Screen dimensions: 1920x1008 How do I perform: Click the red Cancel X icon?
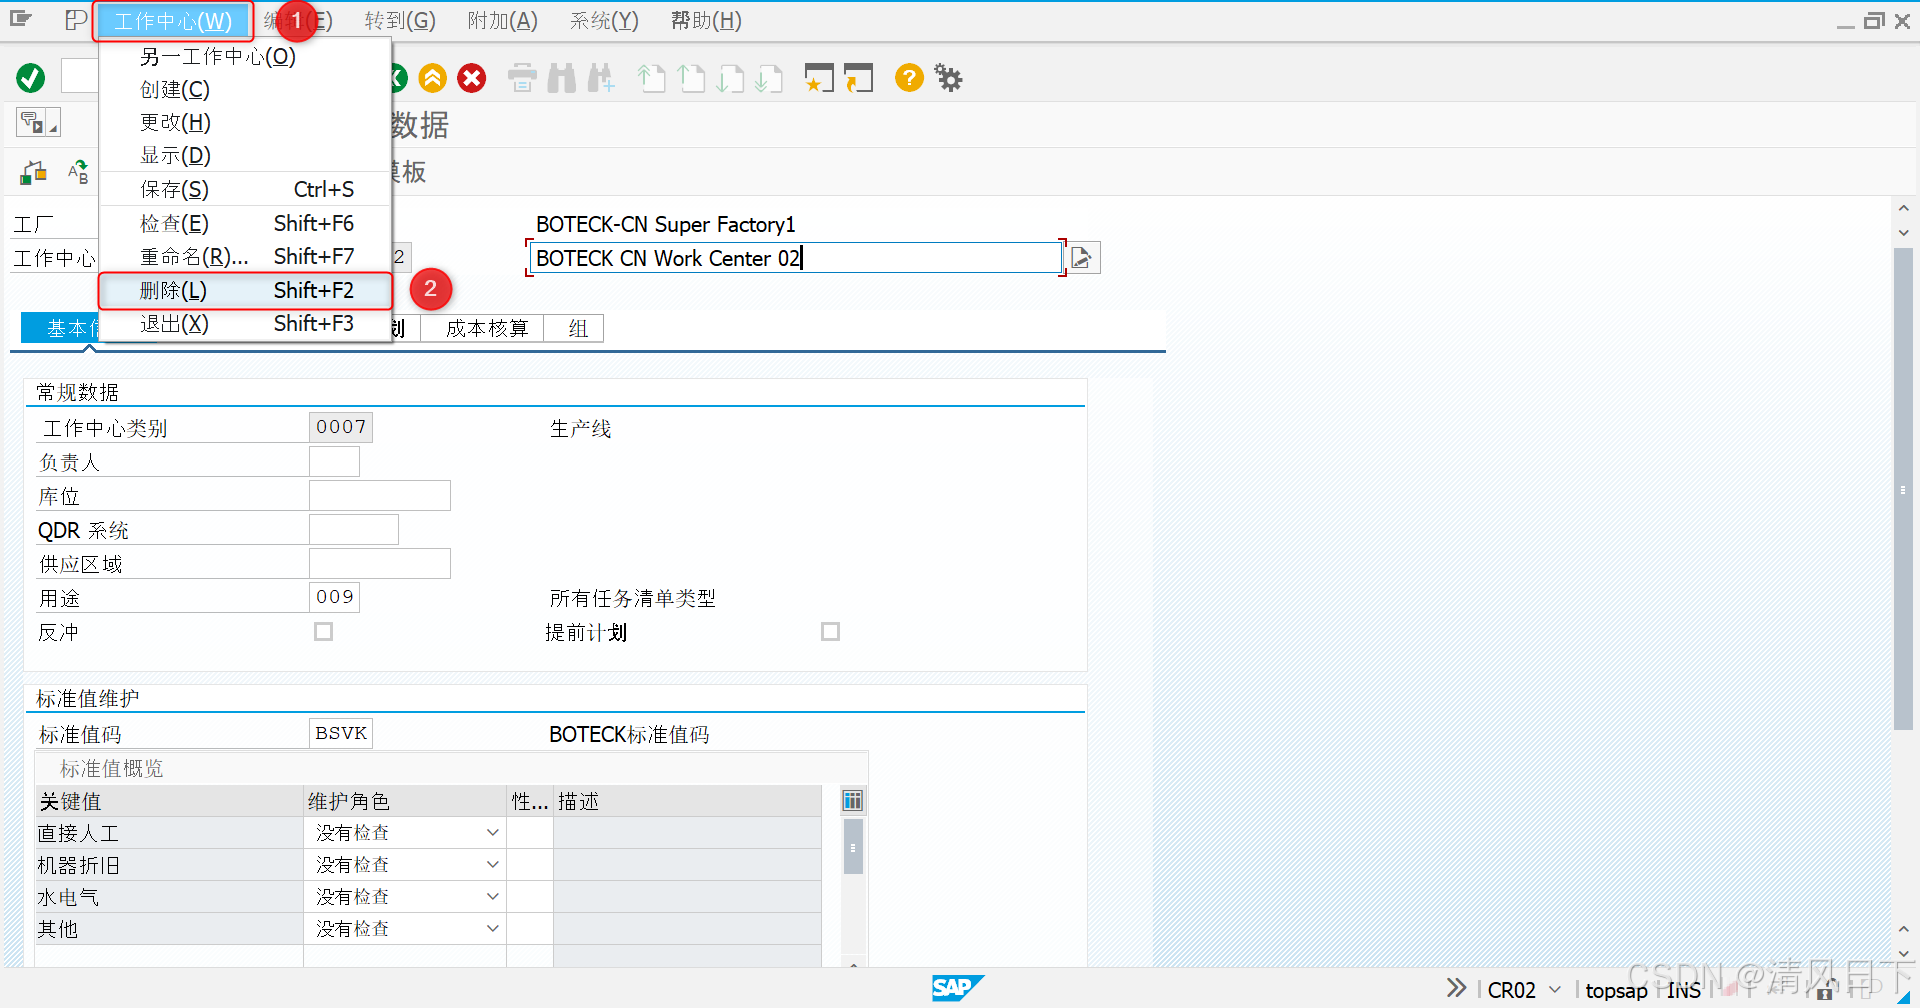pos(472,78)
